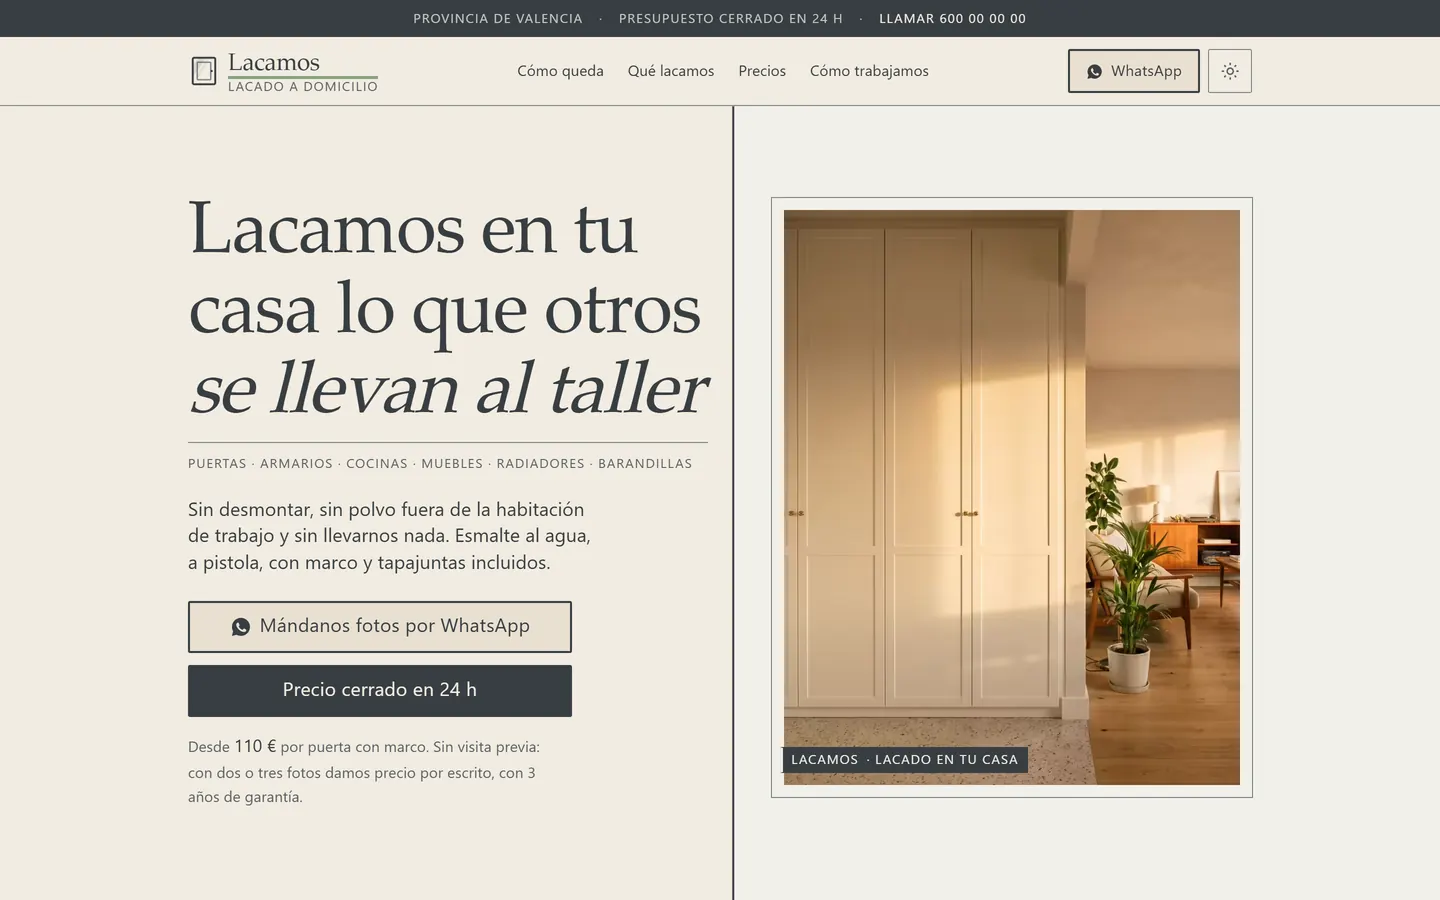Click PRESUPUESTO CERRADO EN 24 H text

[x=731, y=18]
